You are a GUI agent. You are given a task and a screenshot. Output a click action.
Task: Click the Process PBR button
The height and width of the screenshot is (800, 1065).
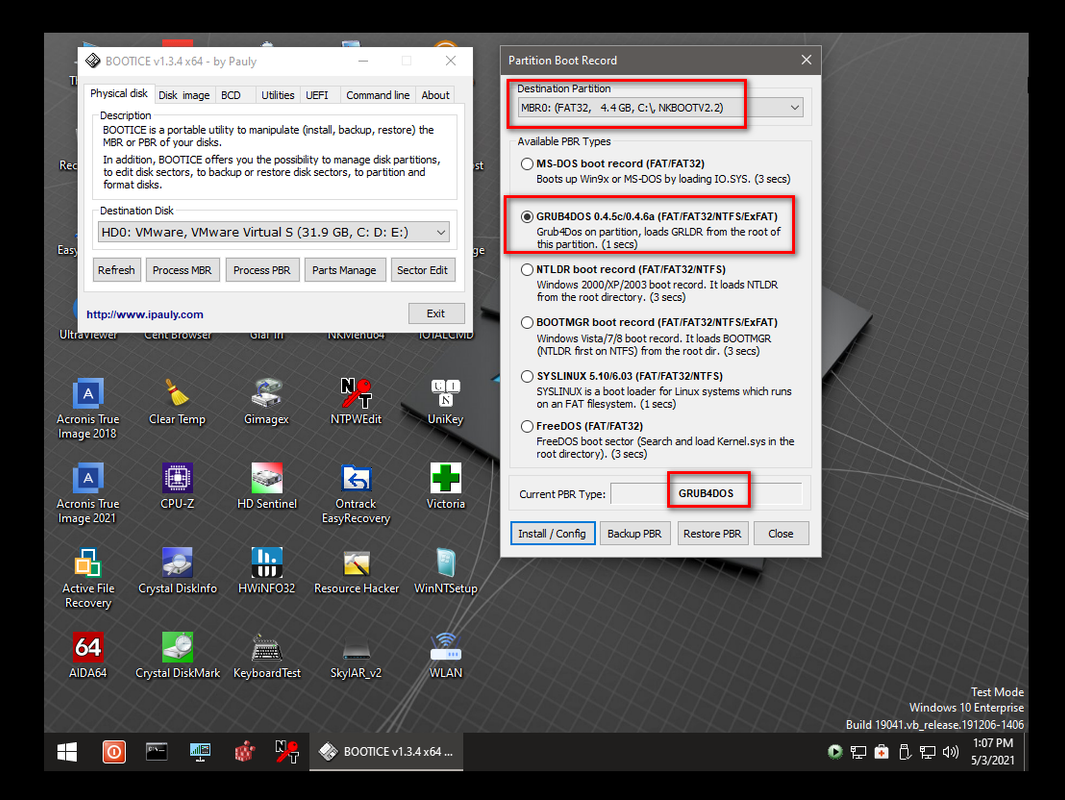(262, 270)
